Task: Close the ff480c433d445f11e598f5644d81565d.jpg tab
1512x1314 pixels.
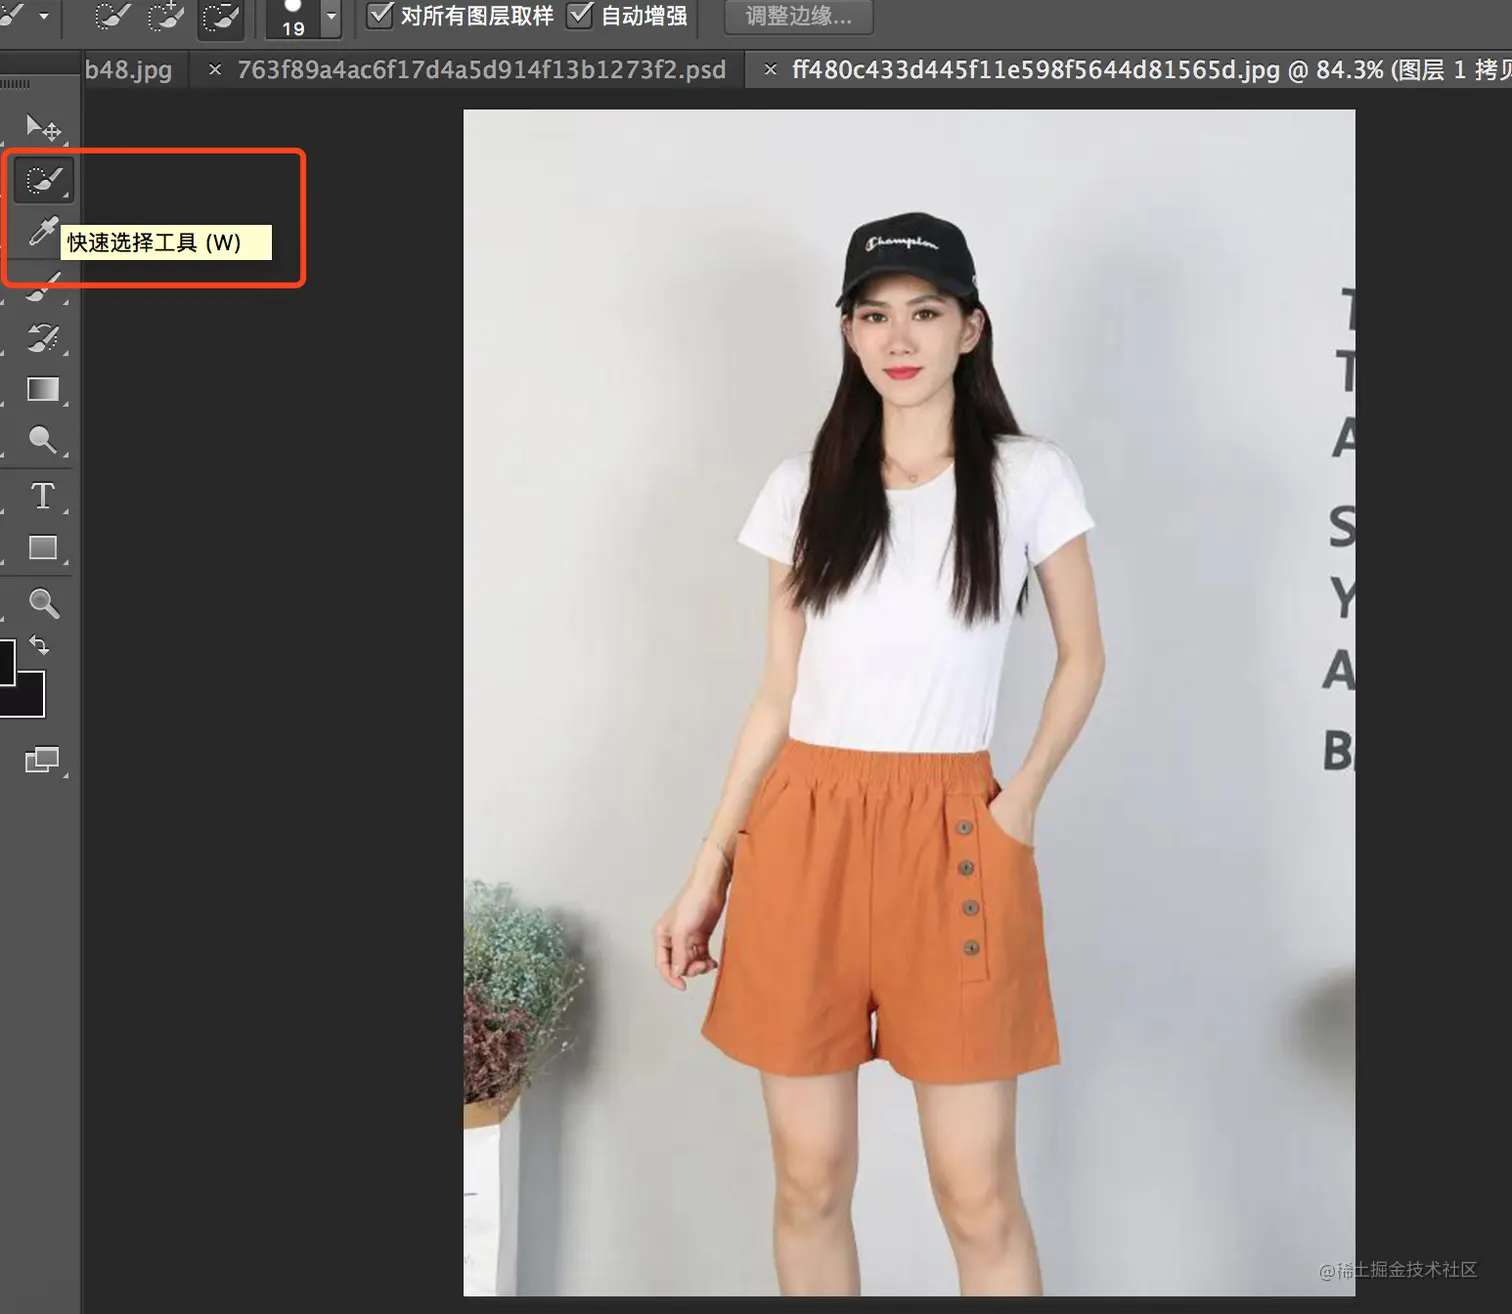Action: 769,70
